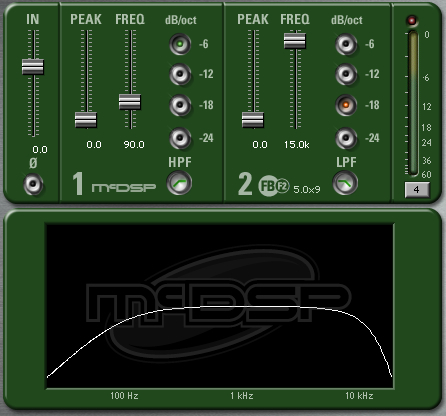Click the band 2 FREQ slider handle
The width and height of the screenshot is (446, 416).
(295, 40)
